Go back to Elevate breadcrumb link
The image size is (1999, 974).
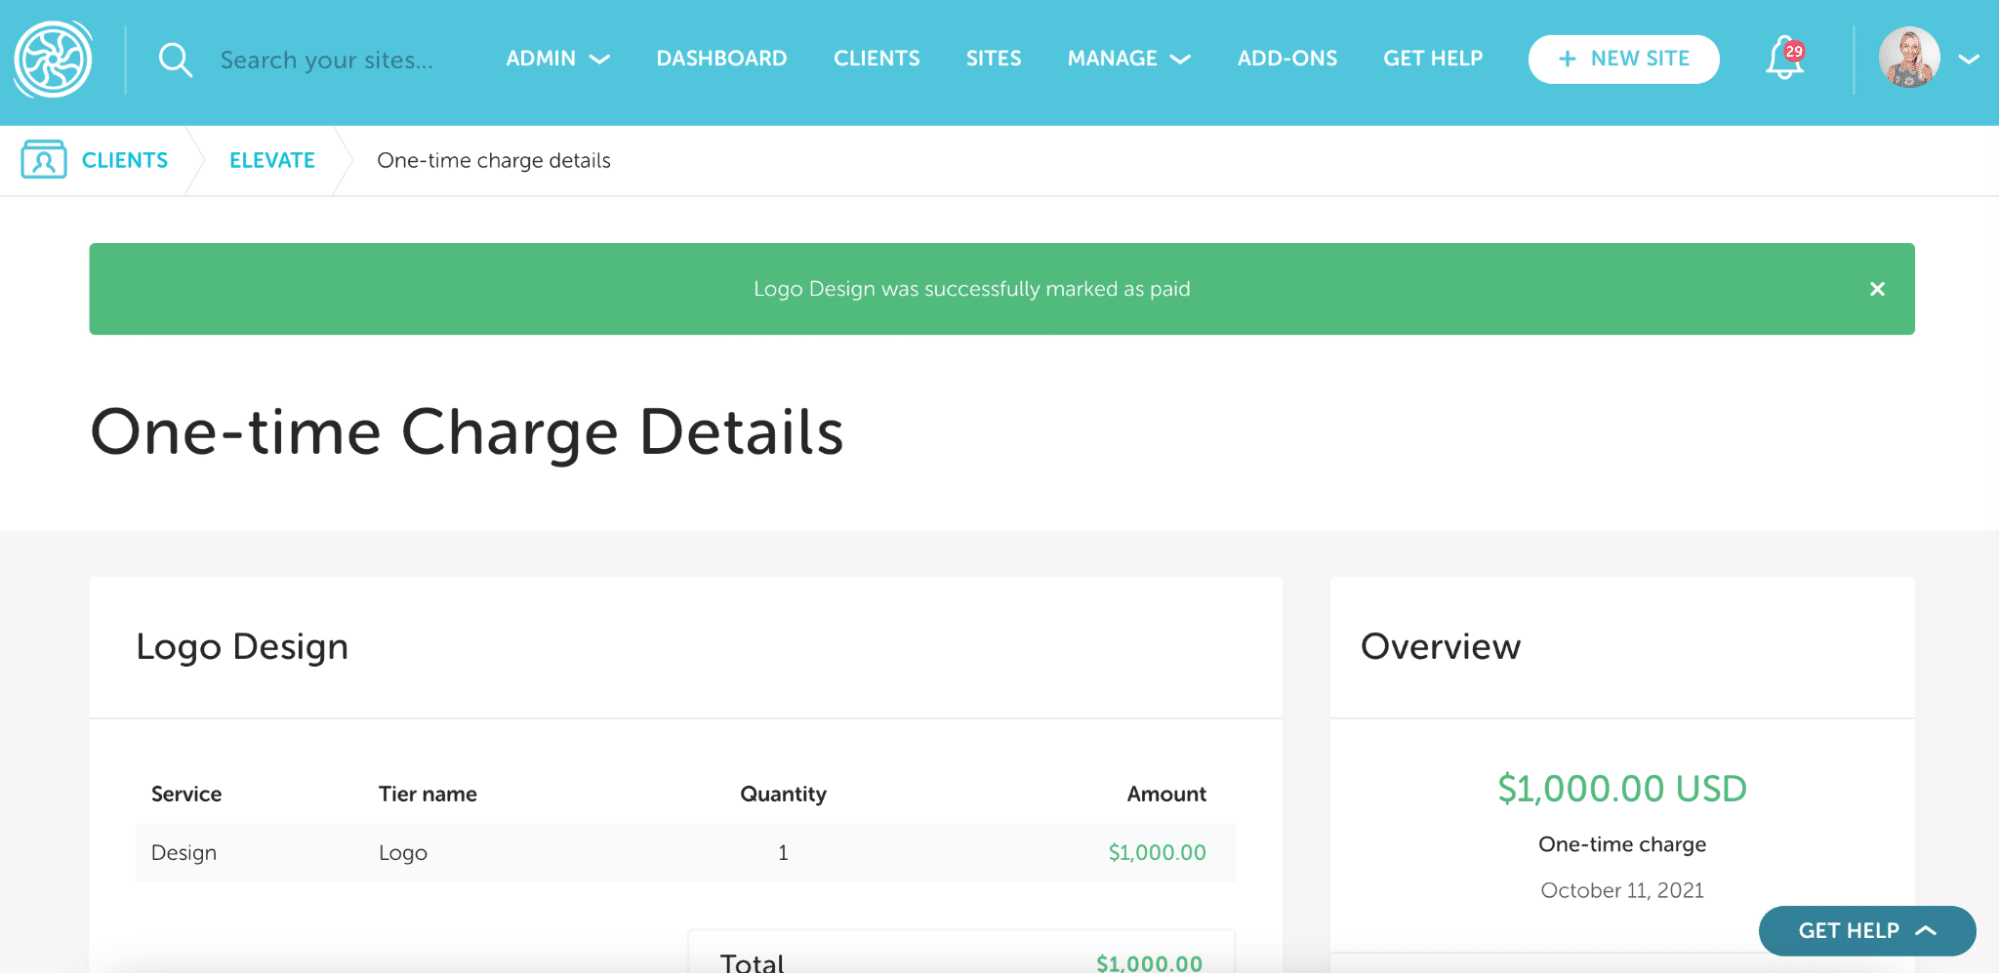point(272,160)
